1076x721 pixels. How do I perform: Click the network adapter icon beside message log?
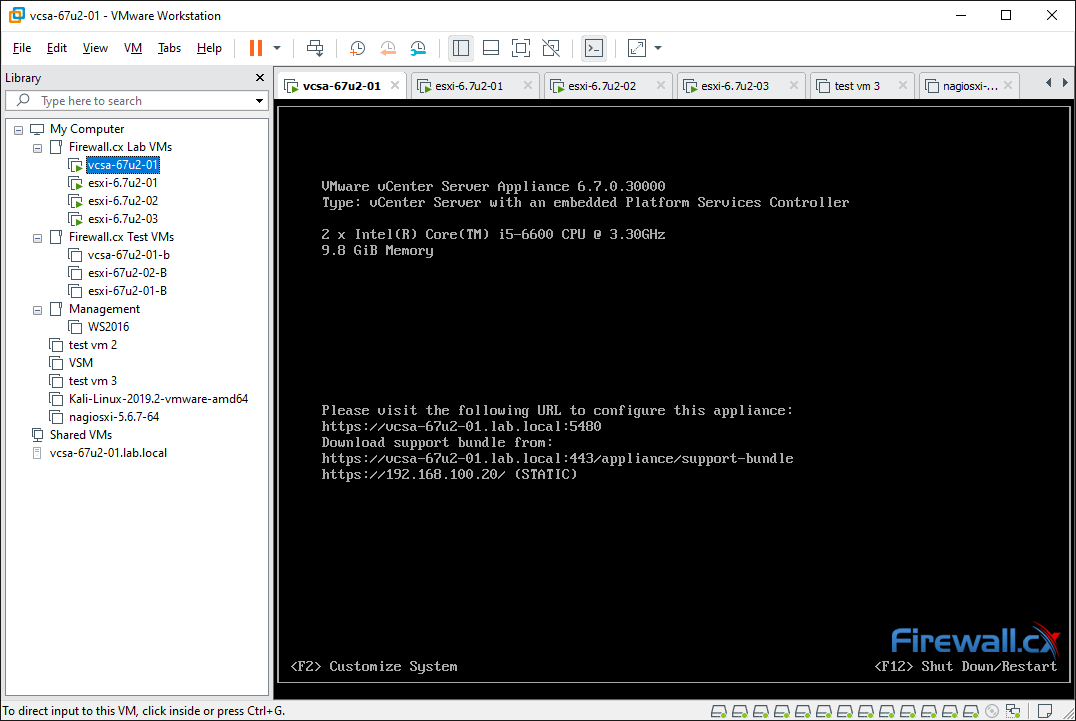(1013, 711)
